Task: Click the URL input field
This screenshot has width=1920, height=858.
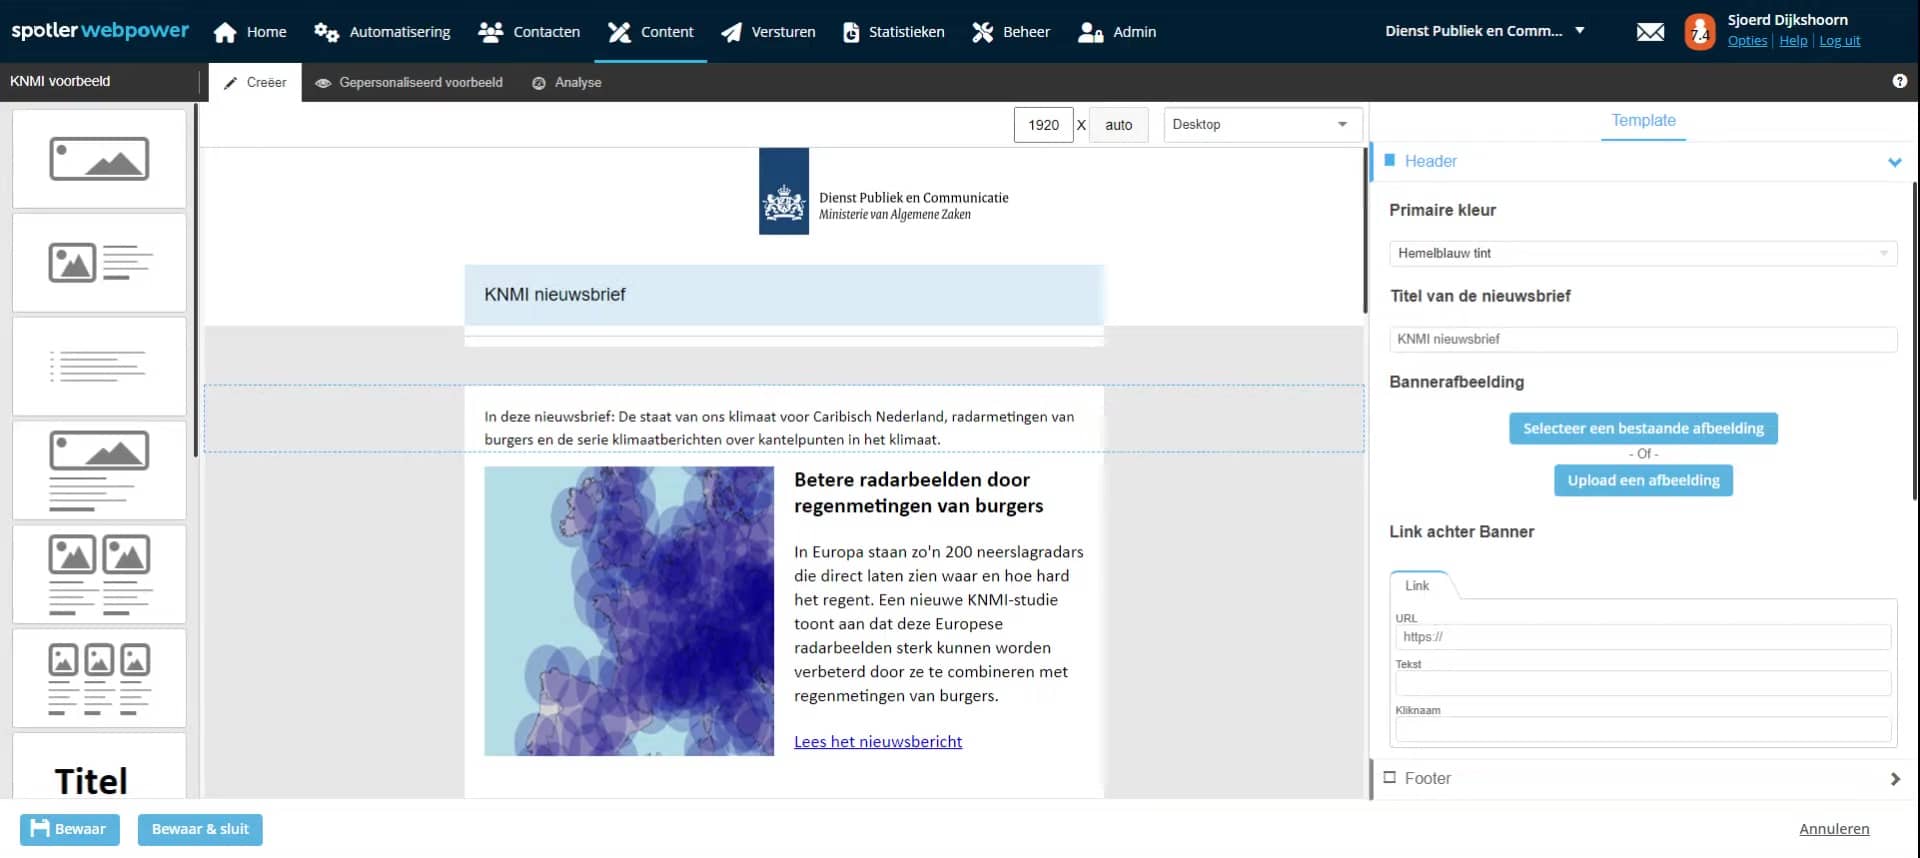Action: coord(1642,637)
